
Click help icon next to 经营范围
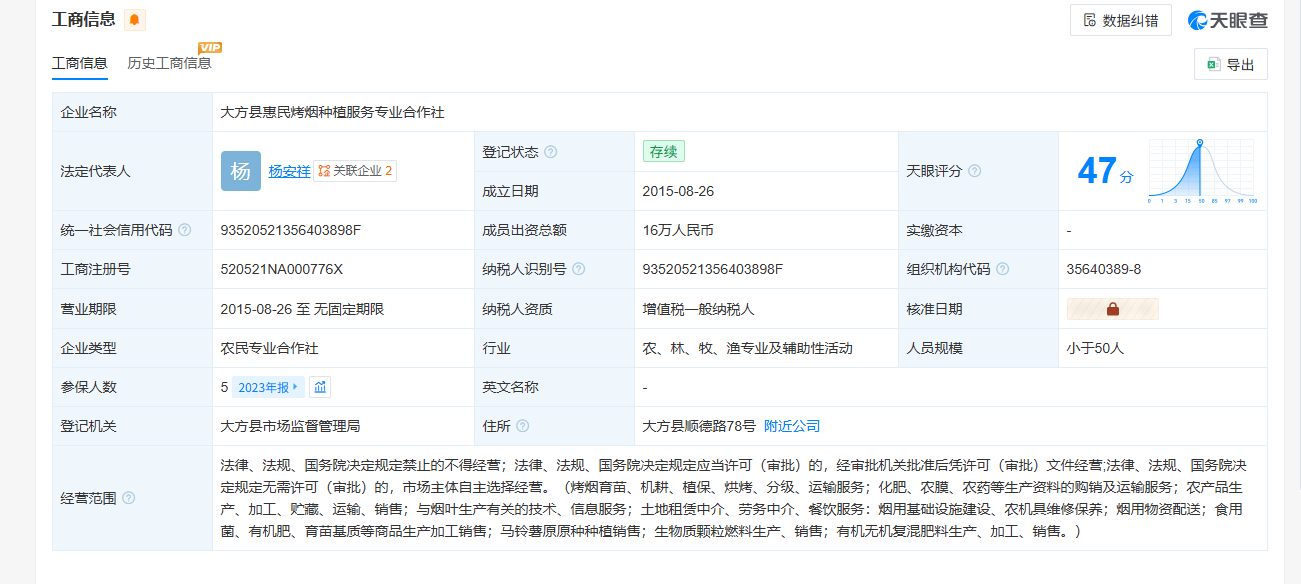[x=129, y=498]
